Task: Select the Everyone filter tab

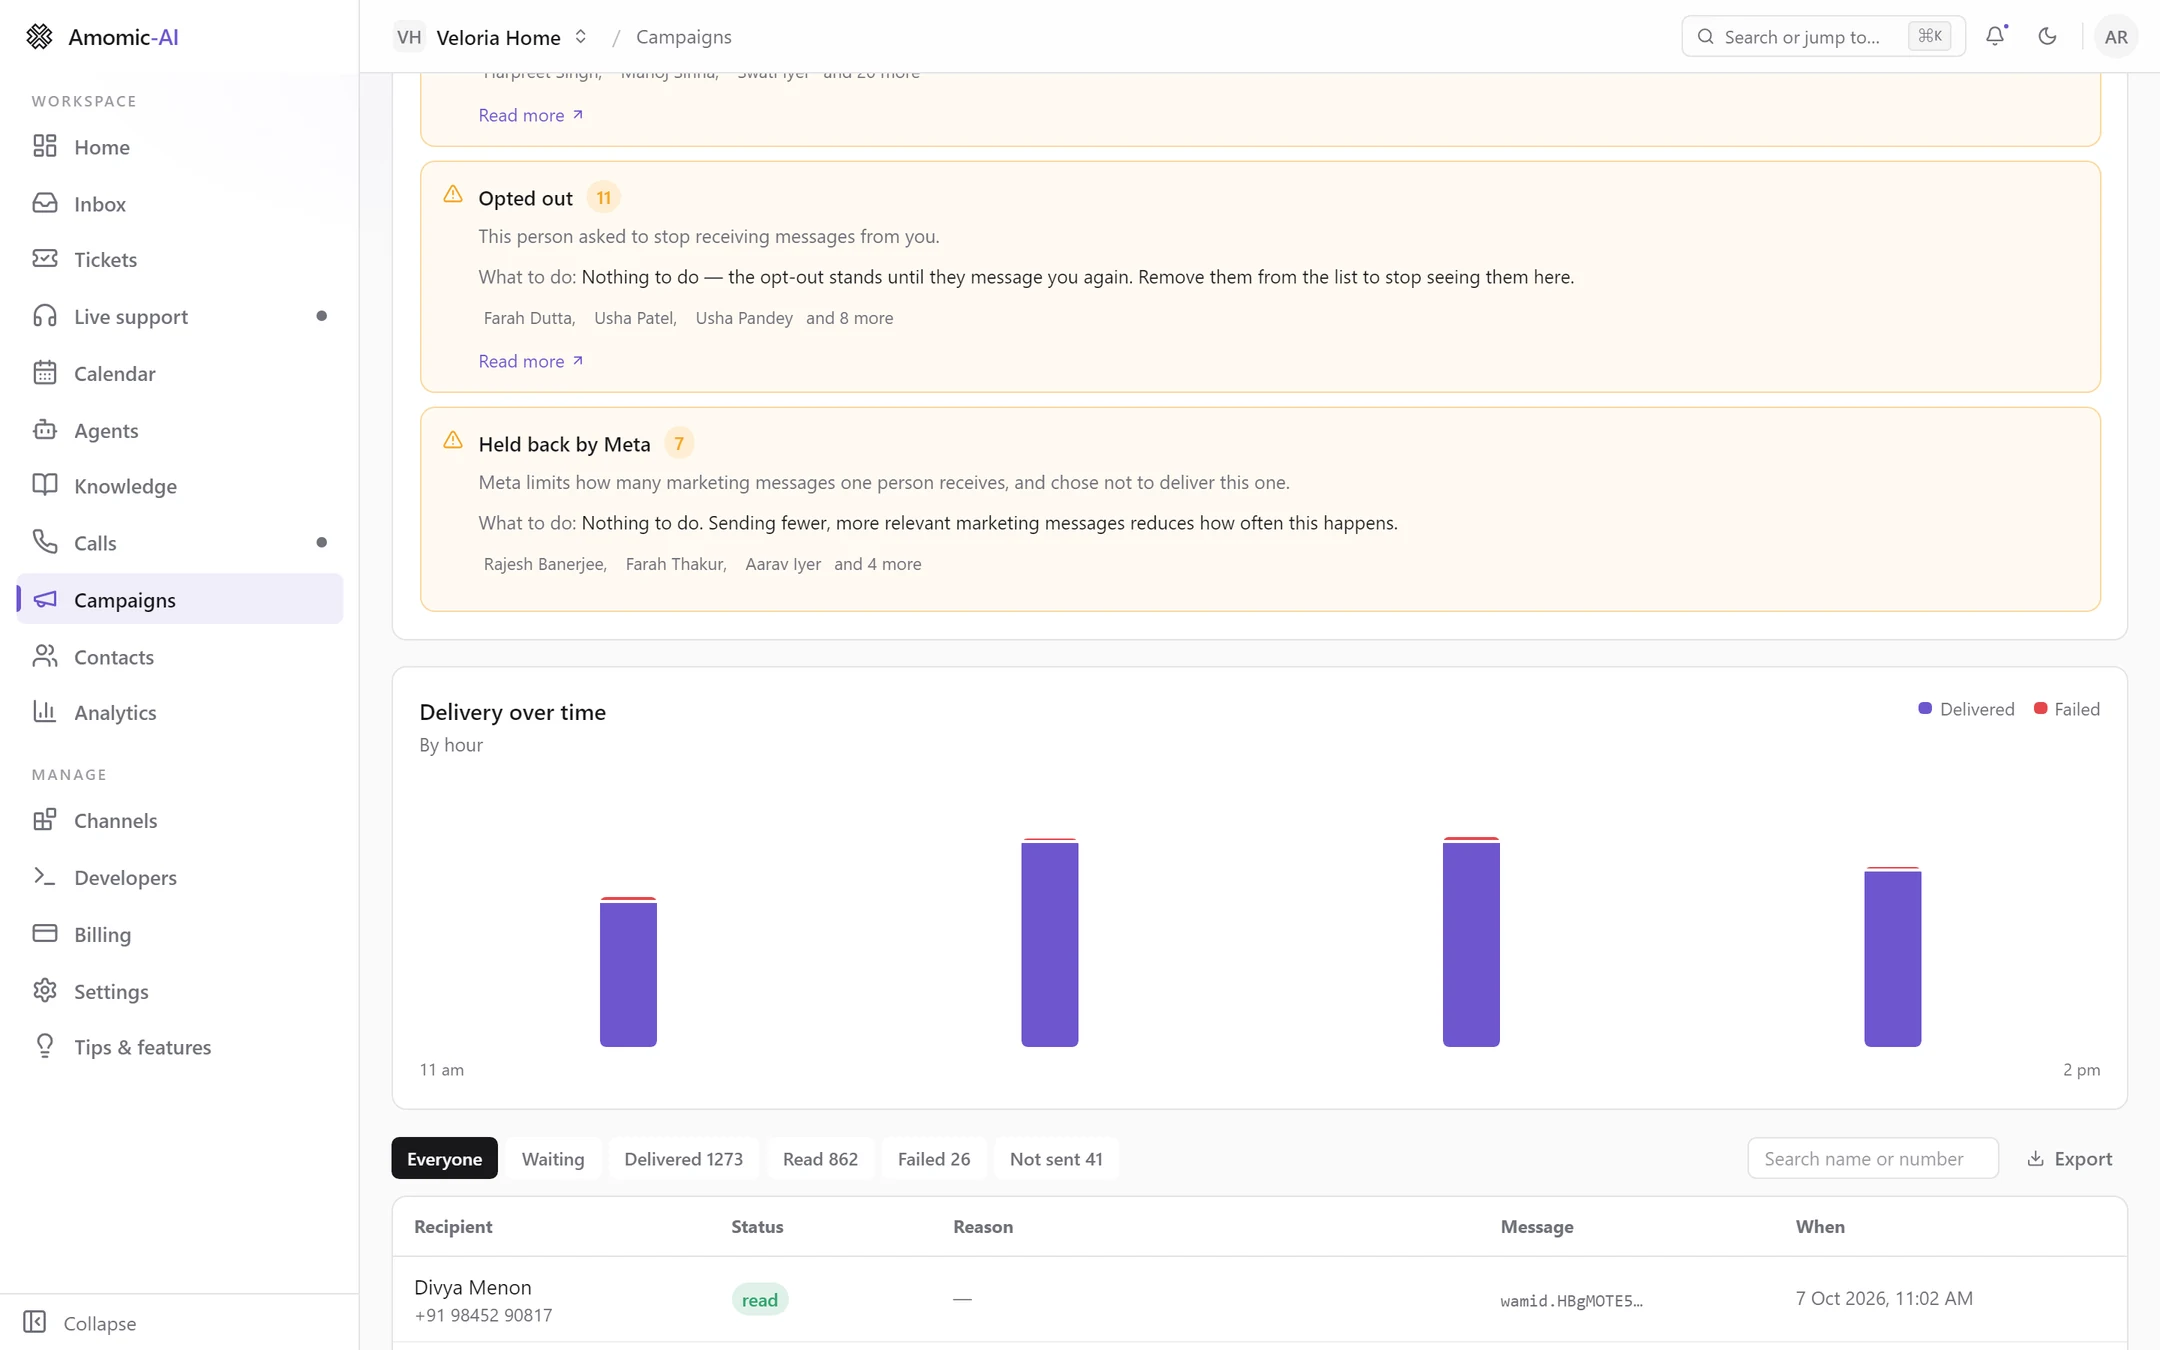Action: pos(444,1159)
